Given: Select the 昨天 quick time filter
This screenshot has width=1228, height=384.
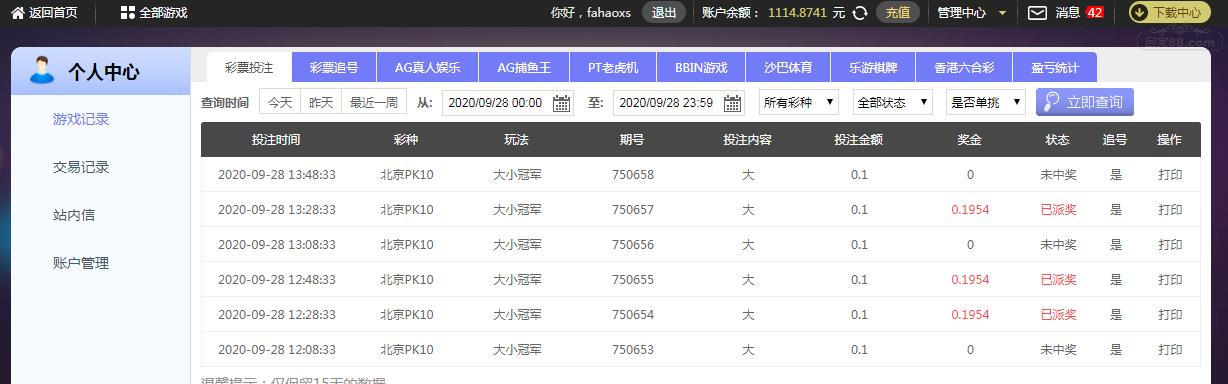Looking at the screenshot, I should [321, 102].
